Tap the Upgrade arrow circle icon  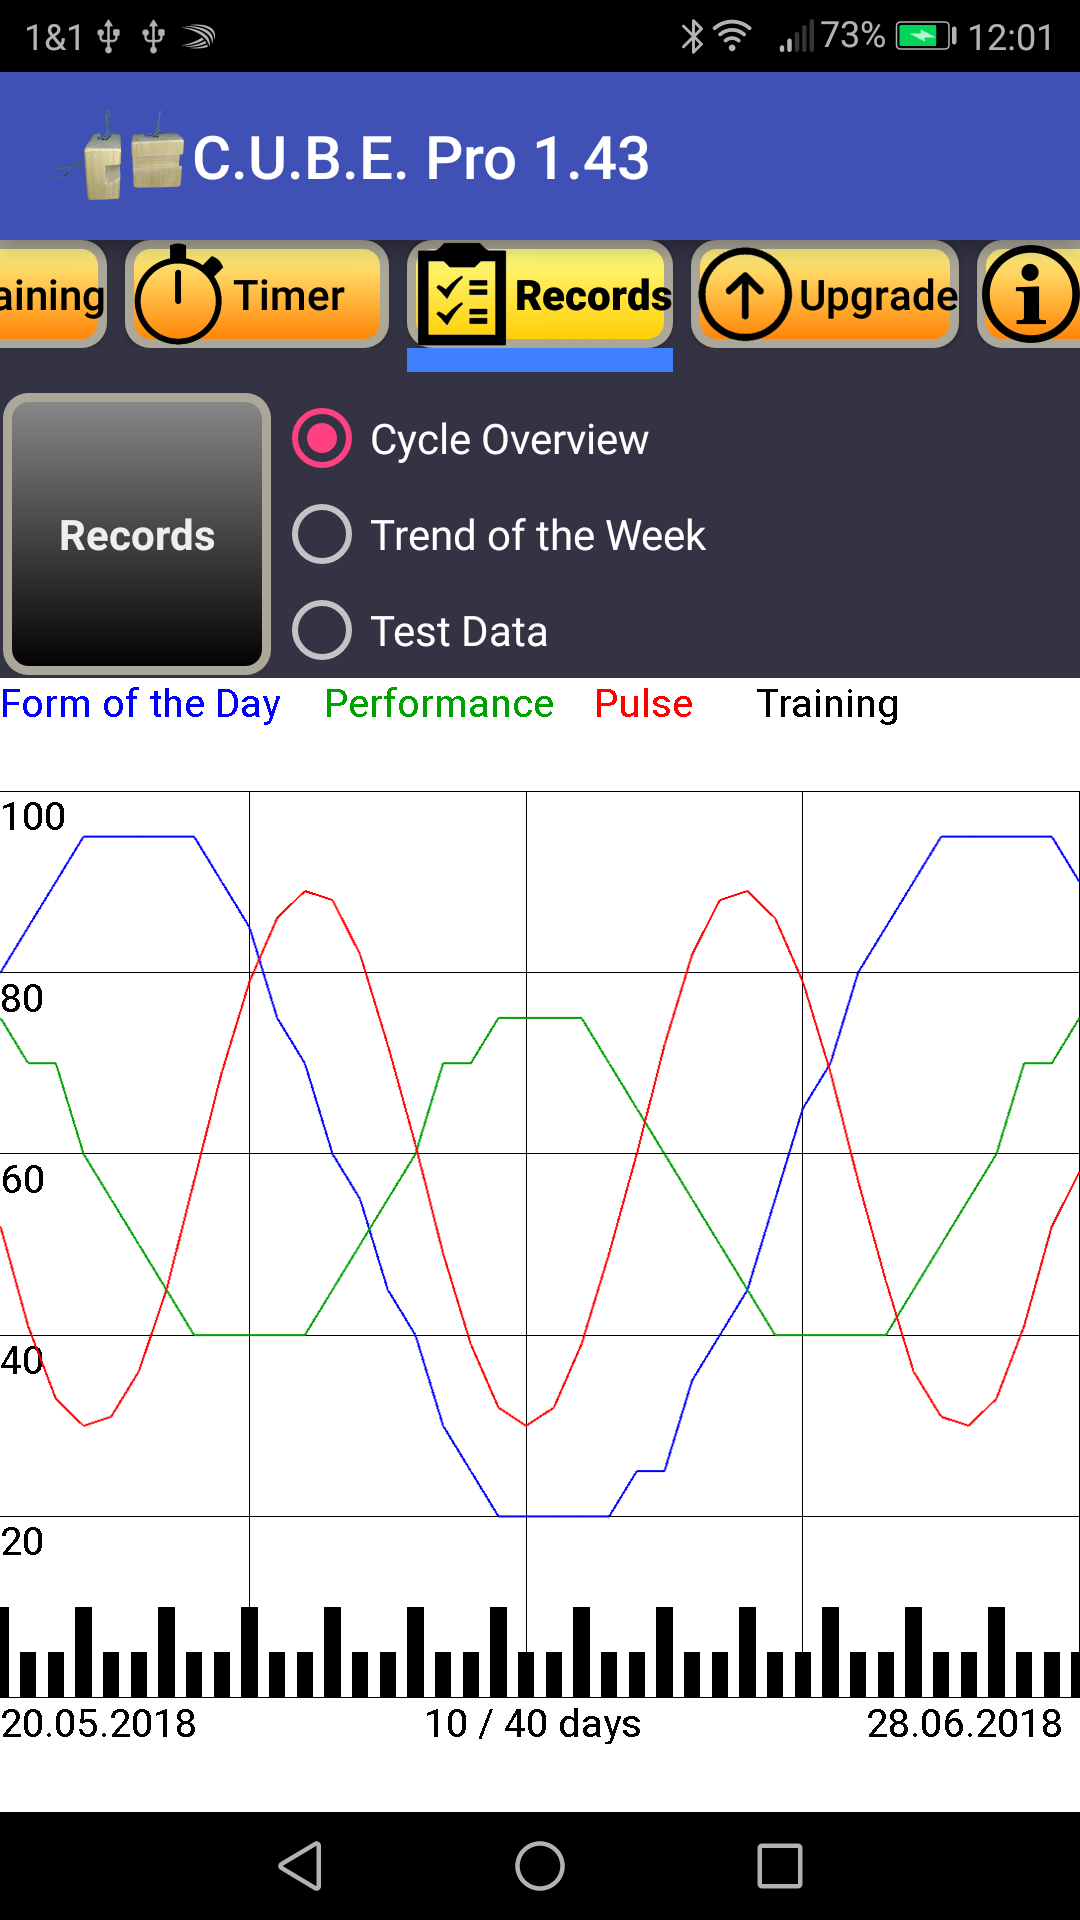(744, 295)
